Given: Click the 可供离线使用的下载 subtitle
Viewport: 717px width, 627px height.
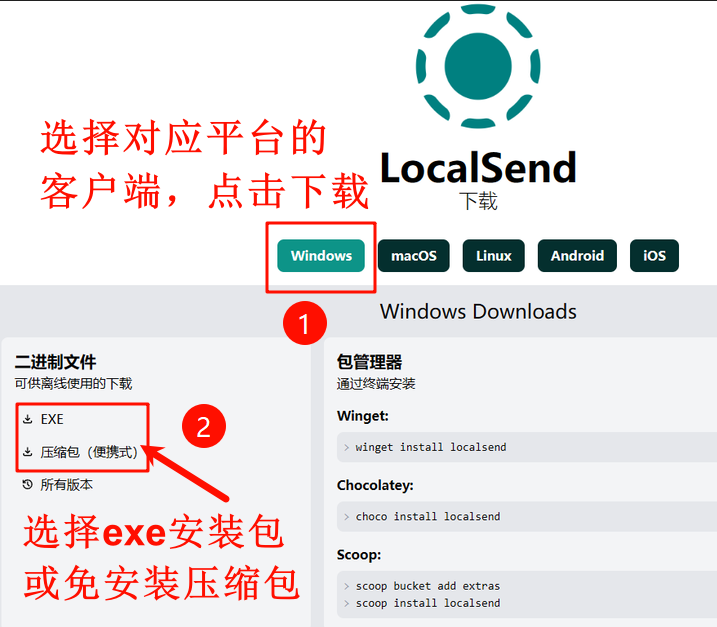Looking at the screenshot, I should pyautogui.click(x=73, y=384).
